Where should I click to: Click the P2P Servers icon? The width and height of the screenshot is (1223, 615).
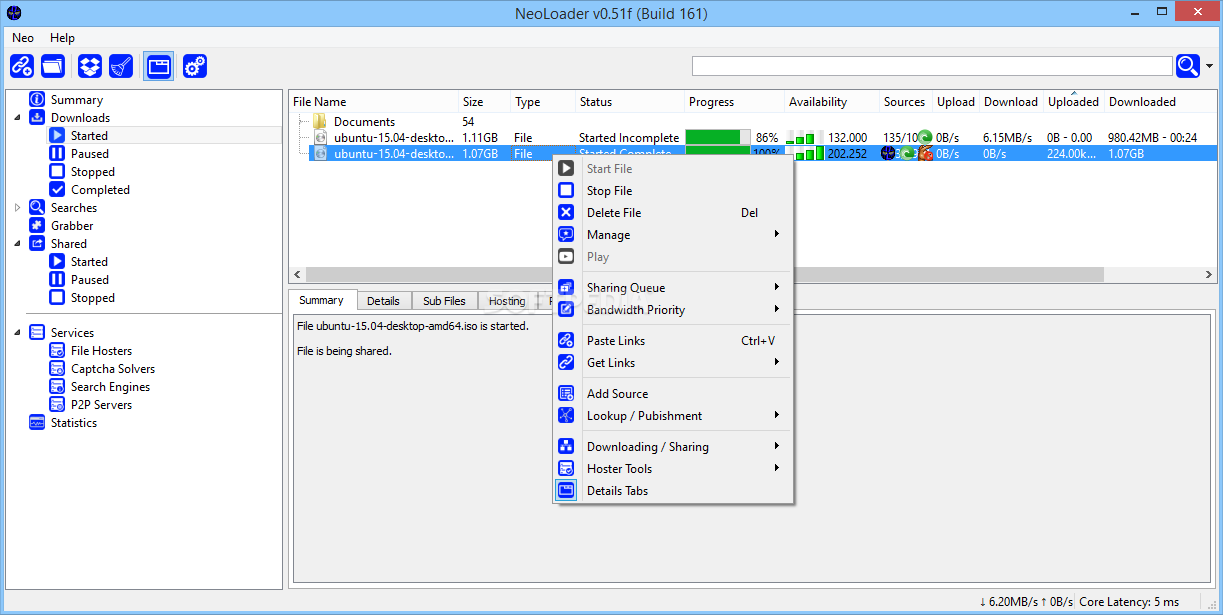pos(57,405)
